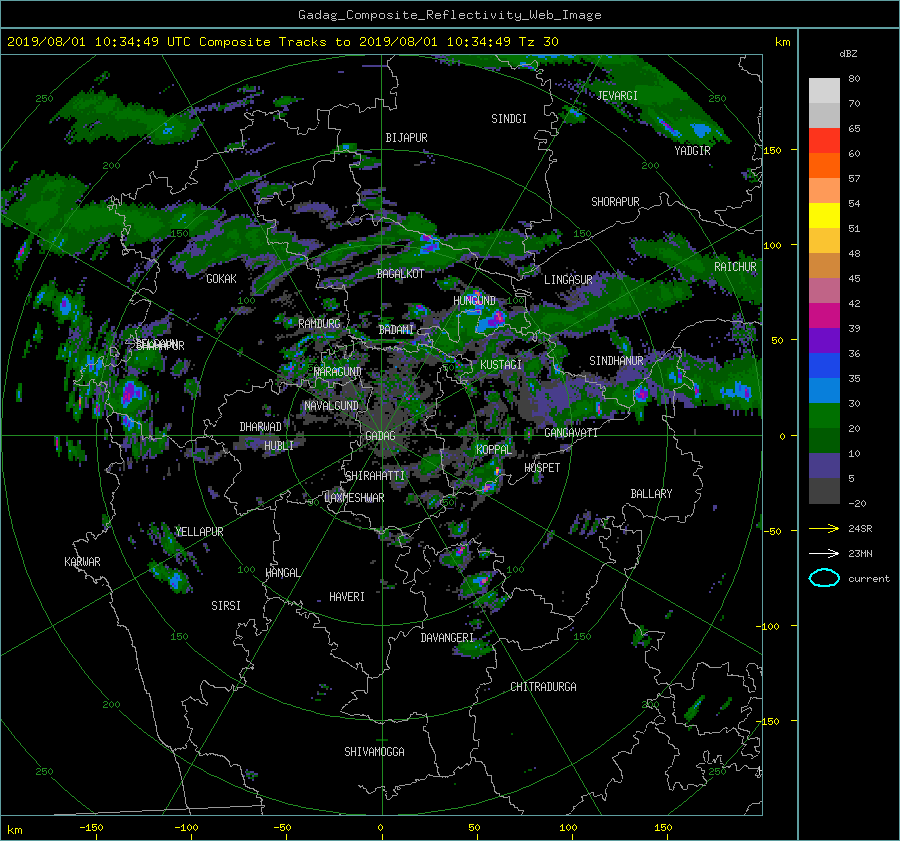The height and width of the screenshot is (841, 900).
Task: Click the SHIRAHATTI city label
Action: (x=375, y=476)
